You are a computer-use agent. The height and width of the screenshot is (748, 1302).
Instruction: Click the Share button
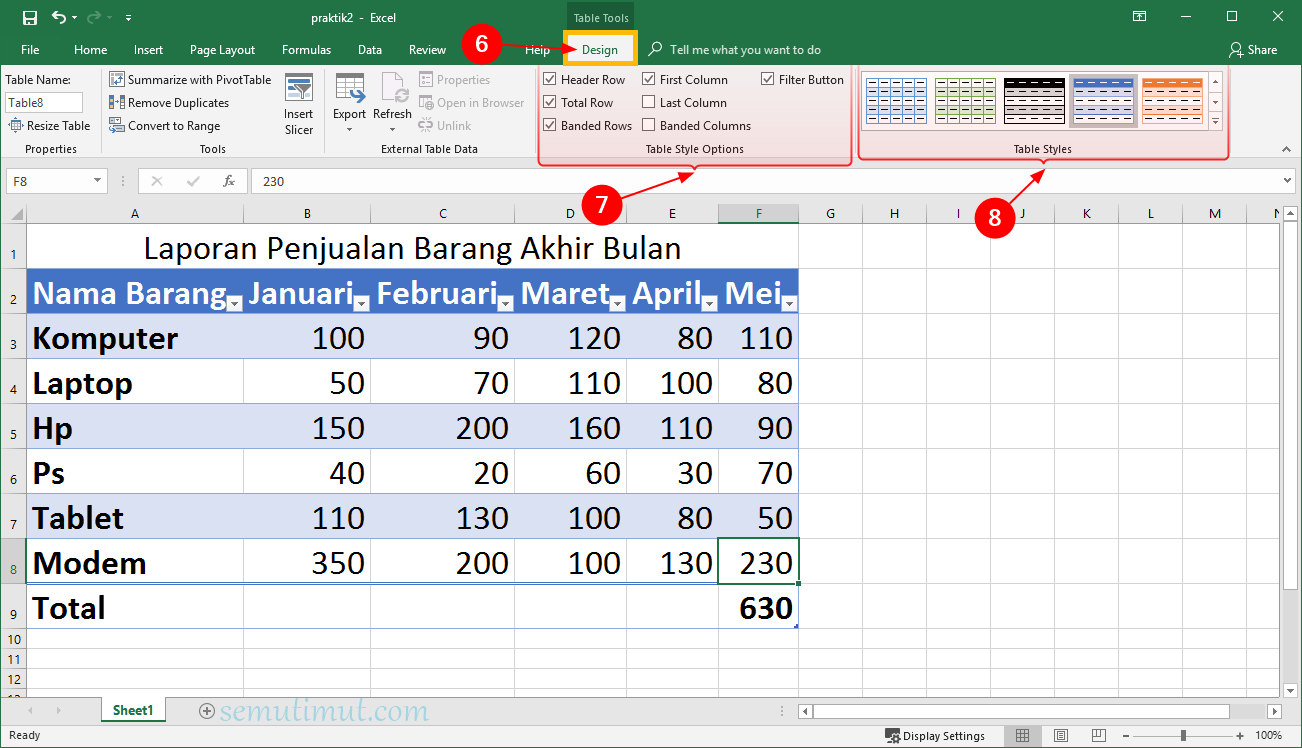[1253, 50]
